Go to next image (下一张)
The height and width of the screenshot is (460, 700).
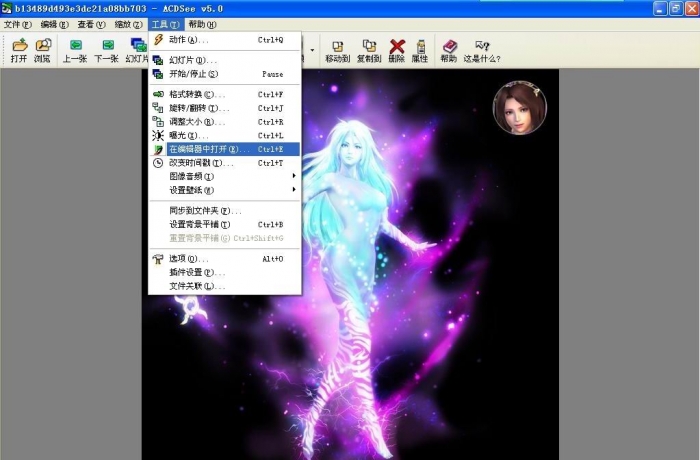(x=107, y=50)
